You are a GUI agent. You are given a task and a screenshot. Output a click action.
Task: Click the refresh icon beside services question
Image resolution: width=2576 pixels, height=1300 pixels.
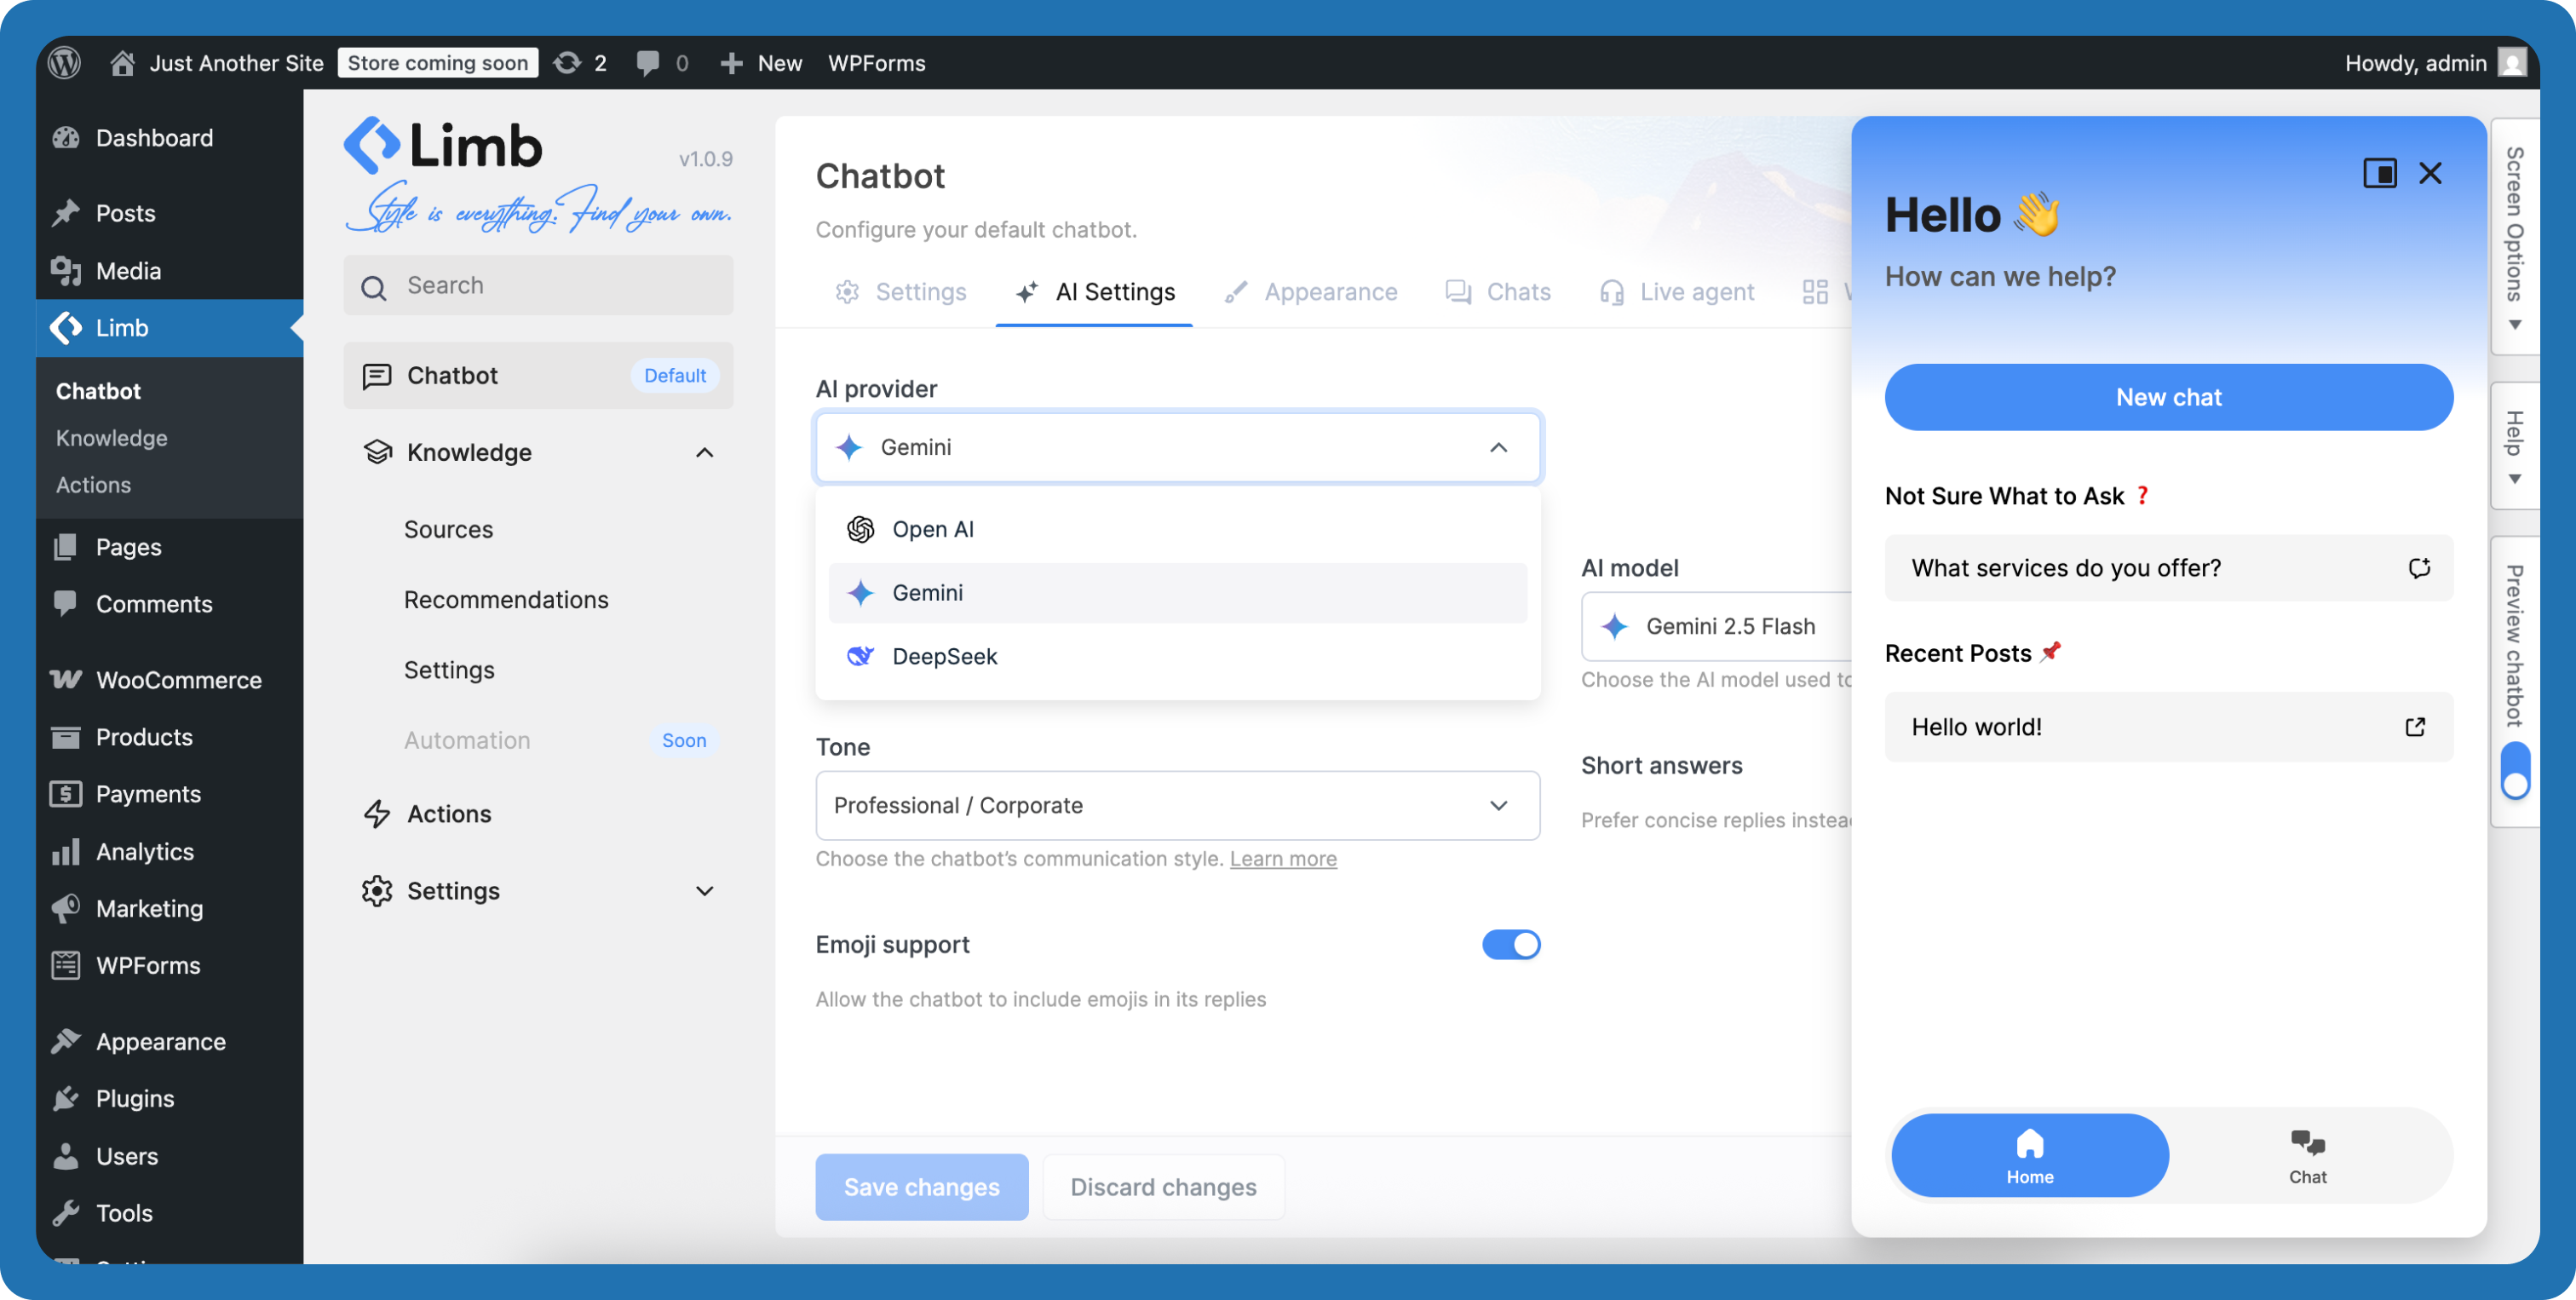coord(2418,568)
